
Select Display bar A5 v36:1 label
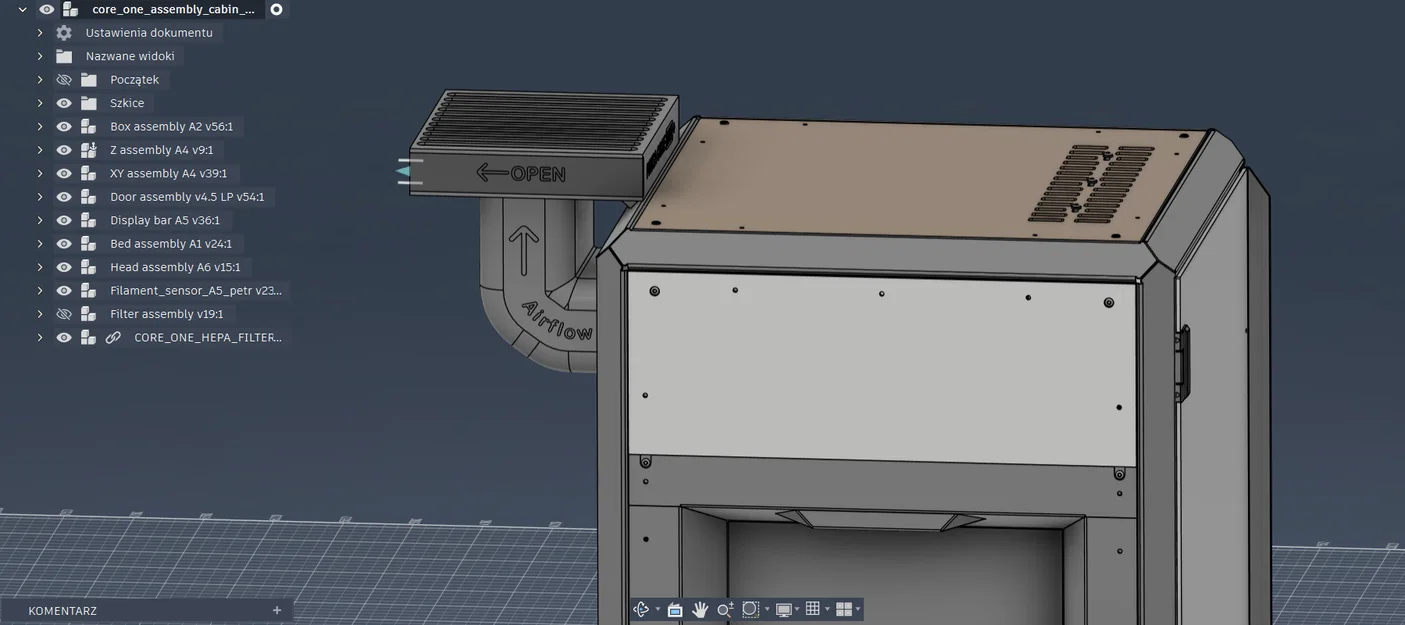[x=165, y=220]
